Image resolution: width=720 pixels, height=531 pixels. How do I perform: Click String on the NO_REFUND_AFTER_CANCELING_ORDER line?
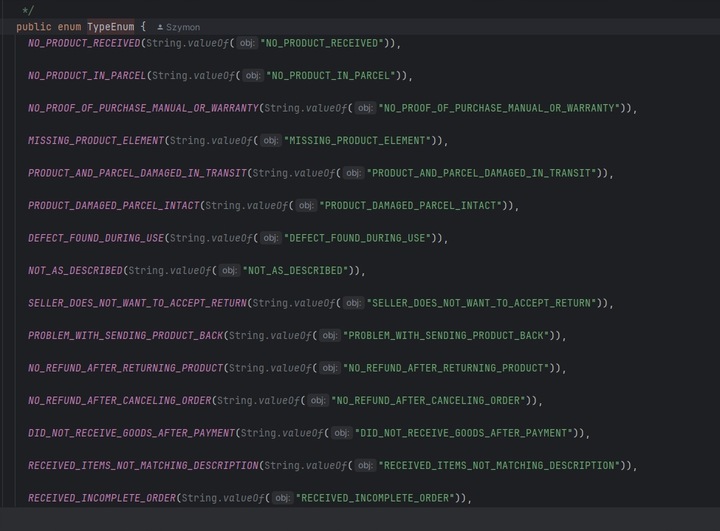coord(233,401)
